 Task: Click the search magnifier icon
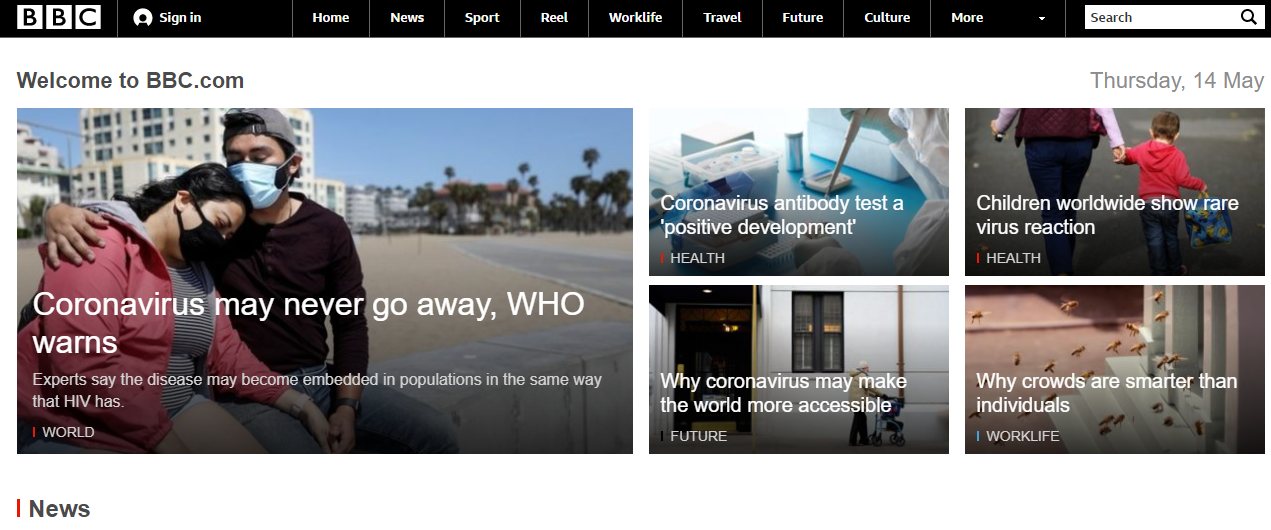[x=1248, y=17]
